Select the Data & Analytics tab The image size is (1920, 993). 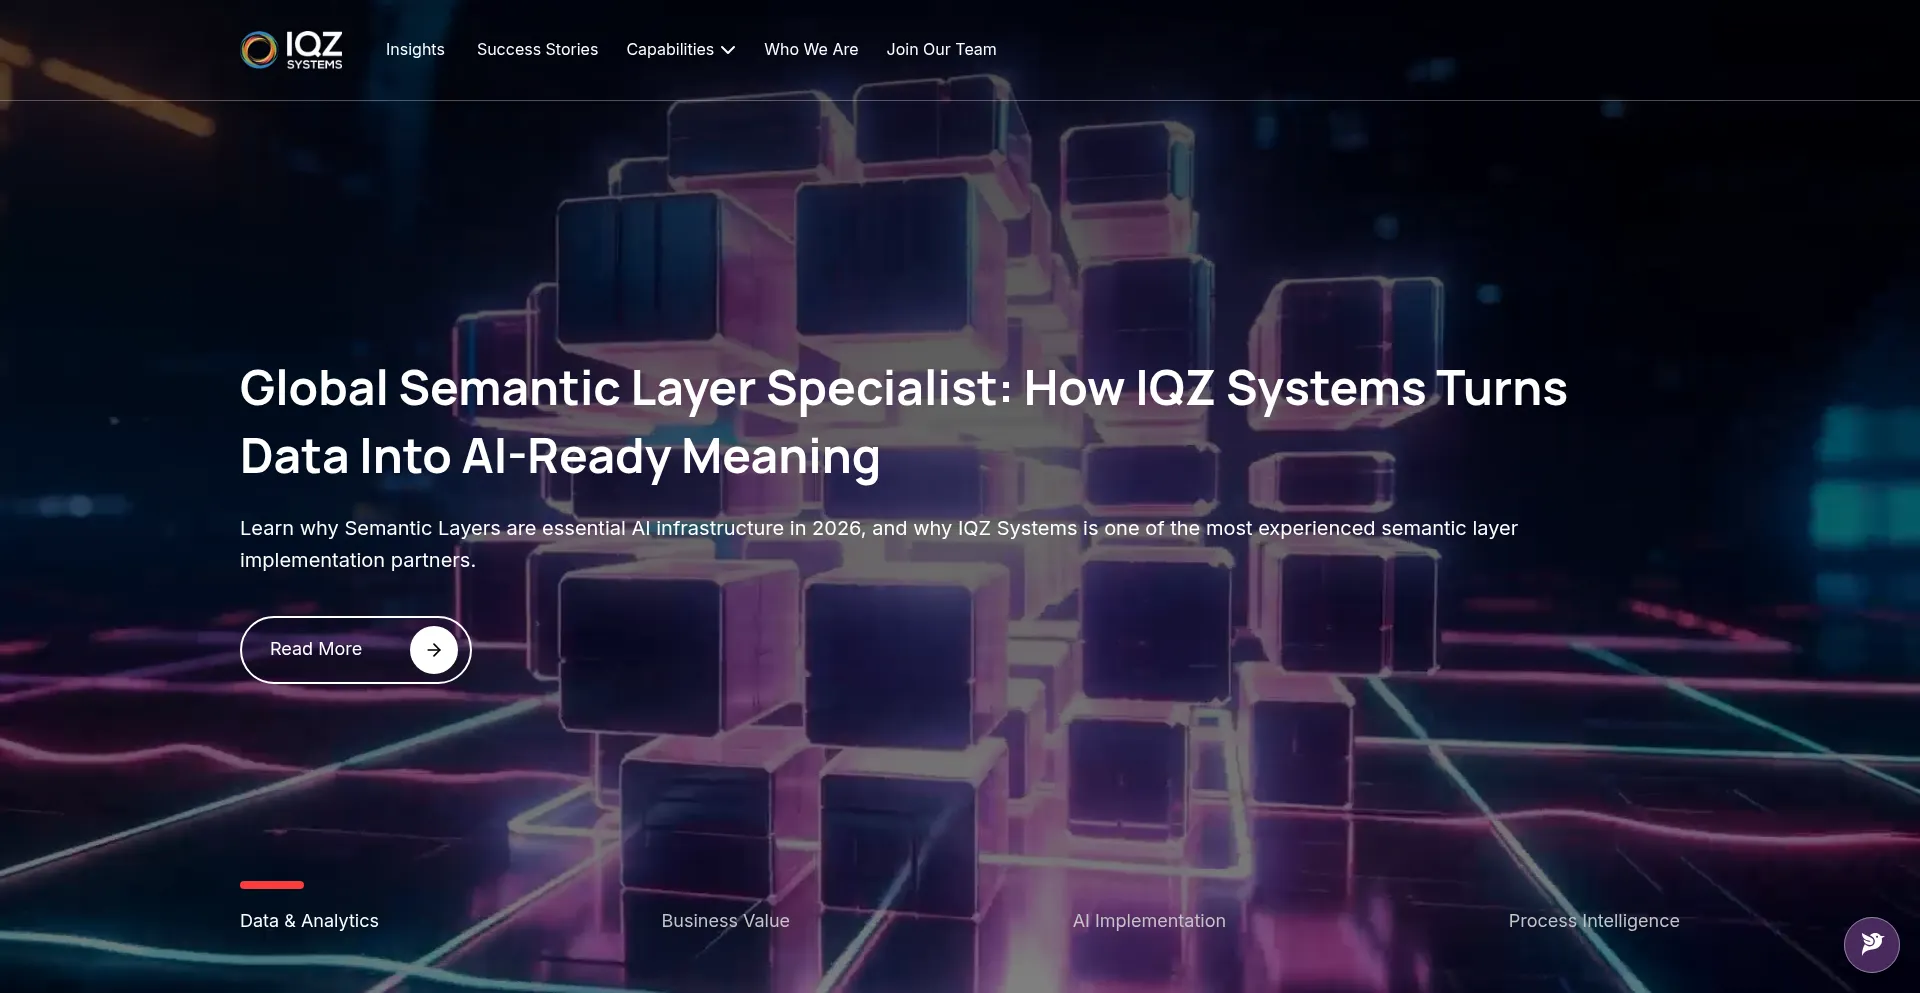309,921
